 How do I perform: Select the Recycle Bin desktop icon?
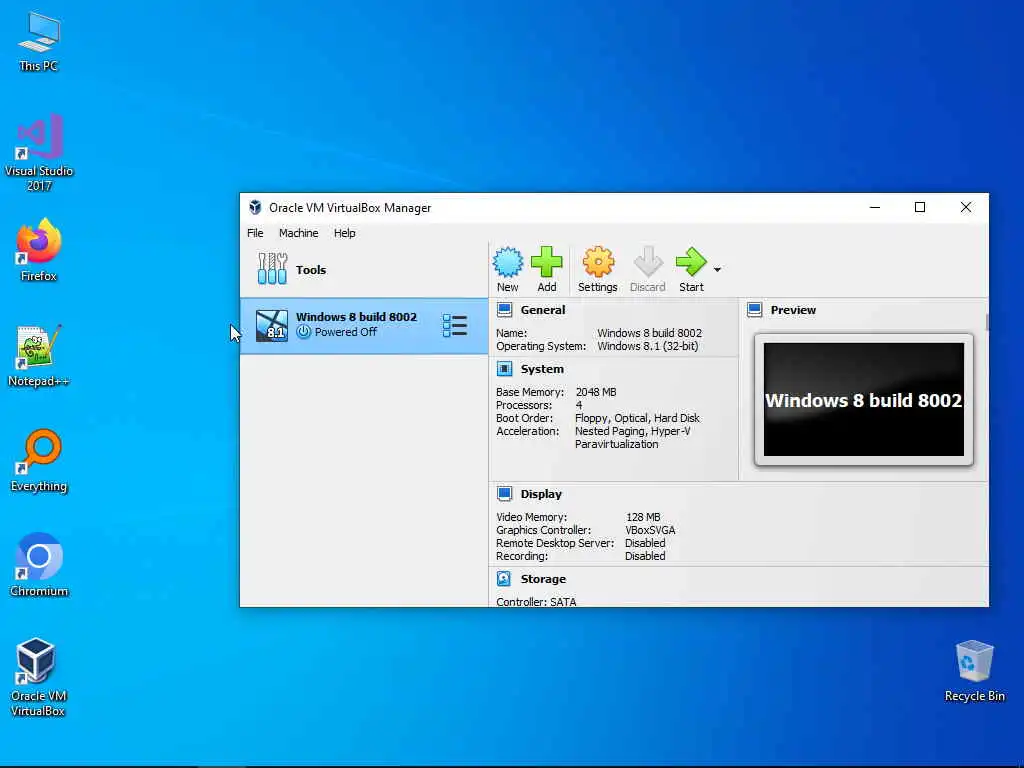pyautogui.click(x=974, y=671)
